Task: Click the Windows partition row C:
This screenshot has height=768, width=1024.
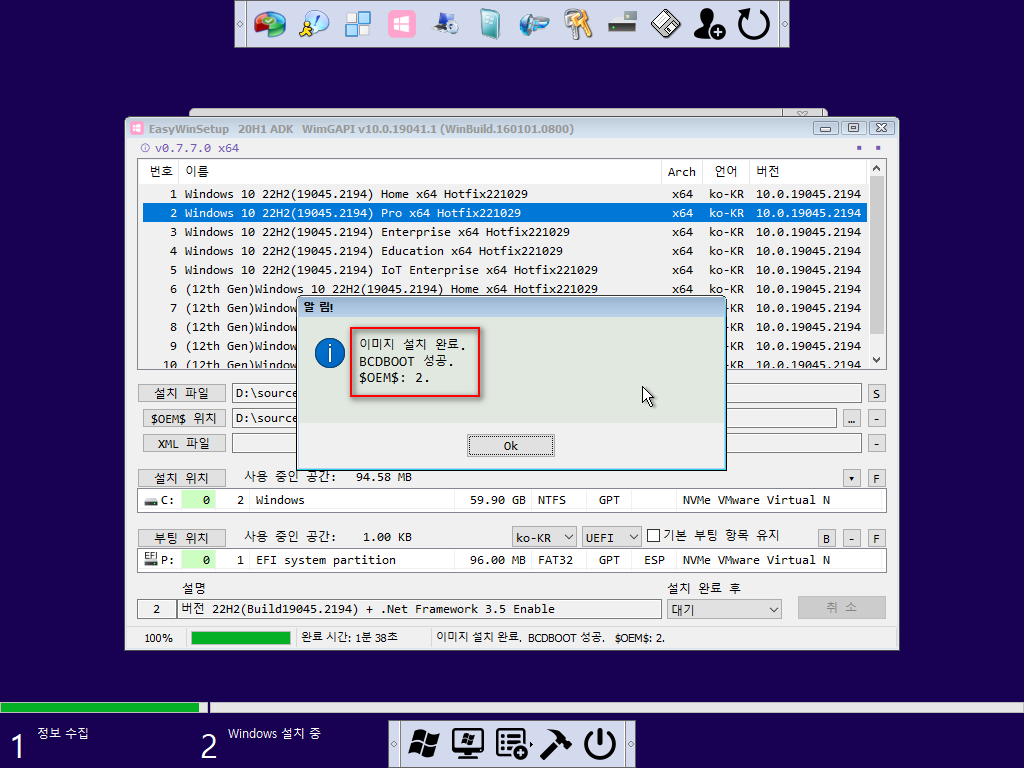Action: tap(511, 500)
